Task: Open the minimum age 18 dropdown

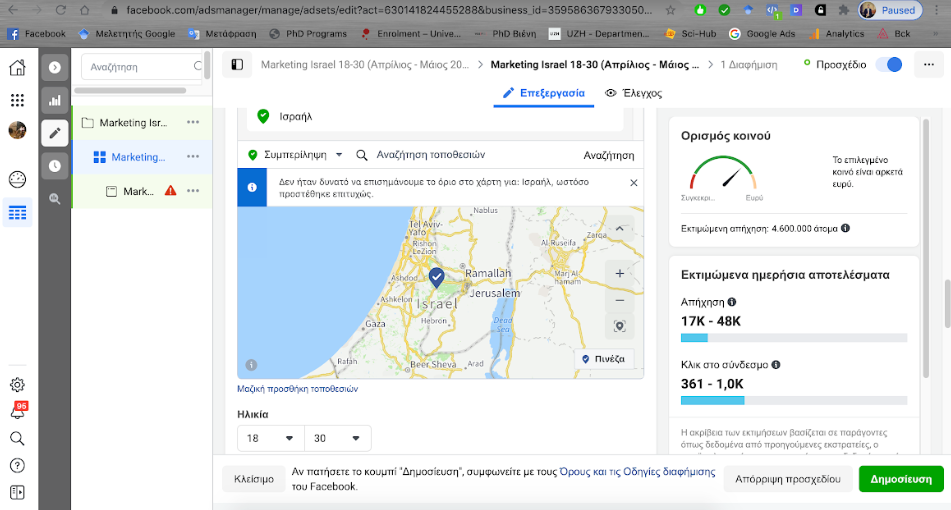Action: coord(271,438)
